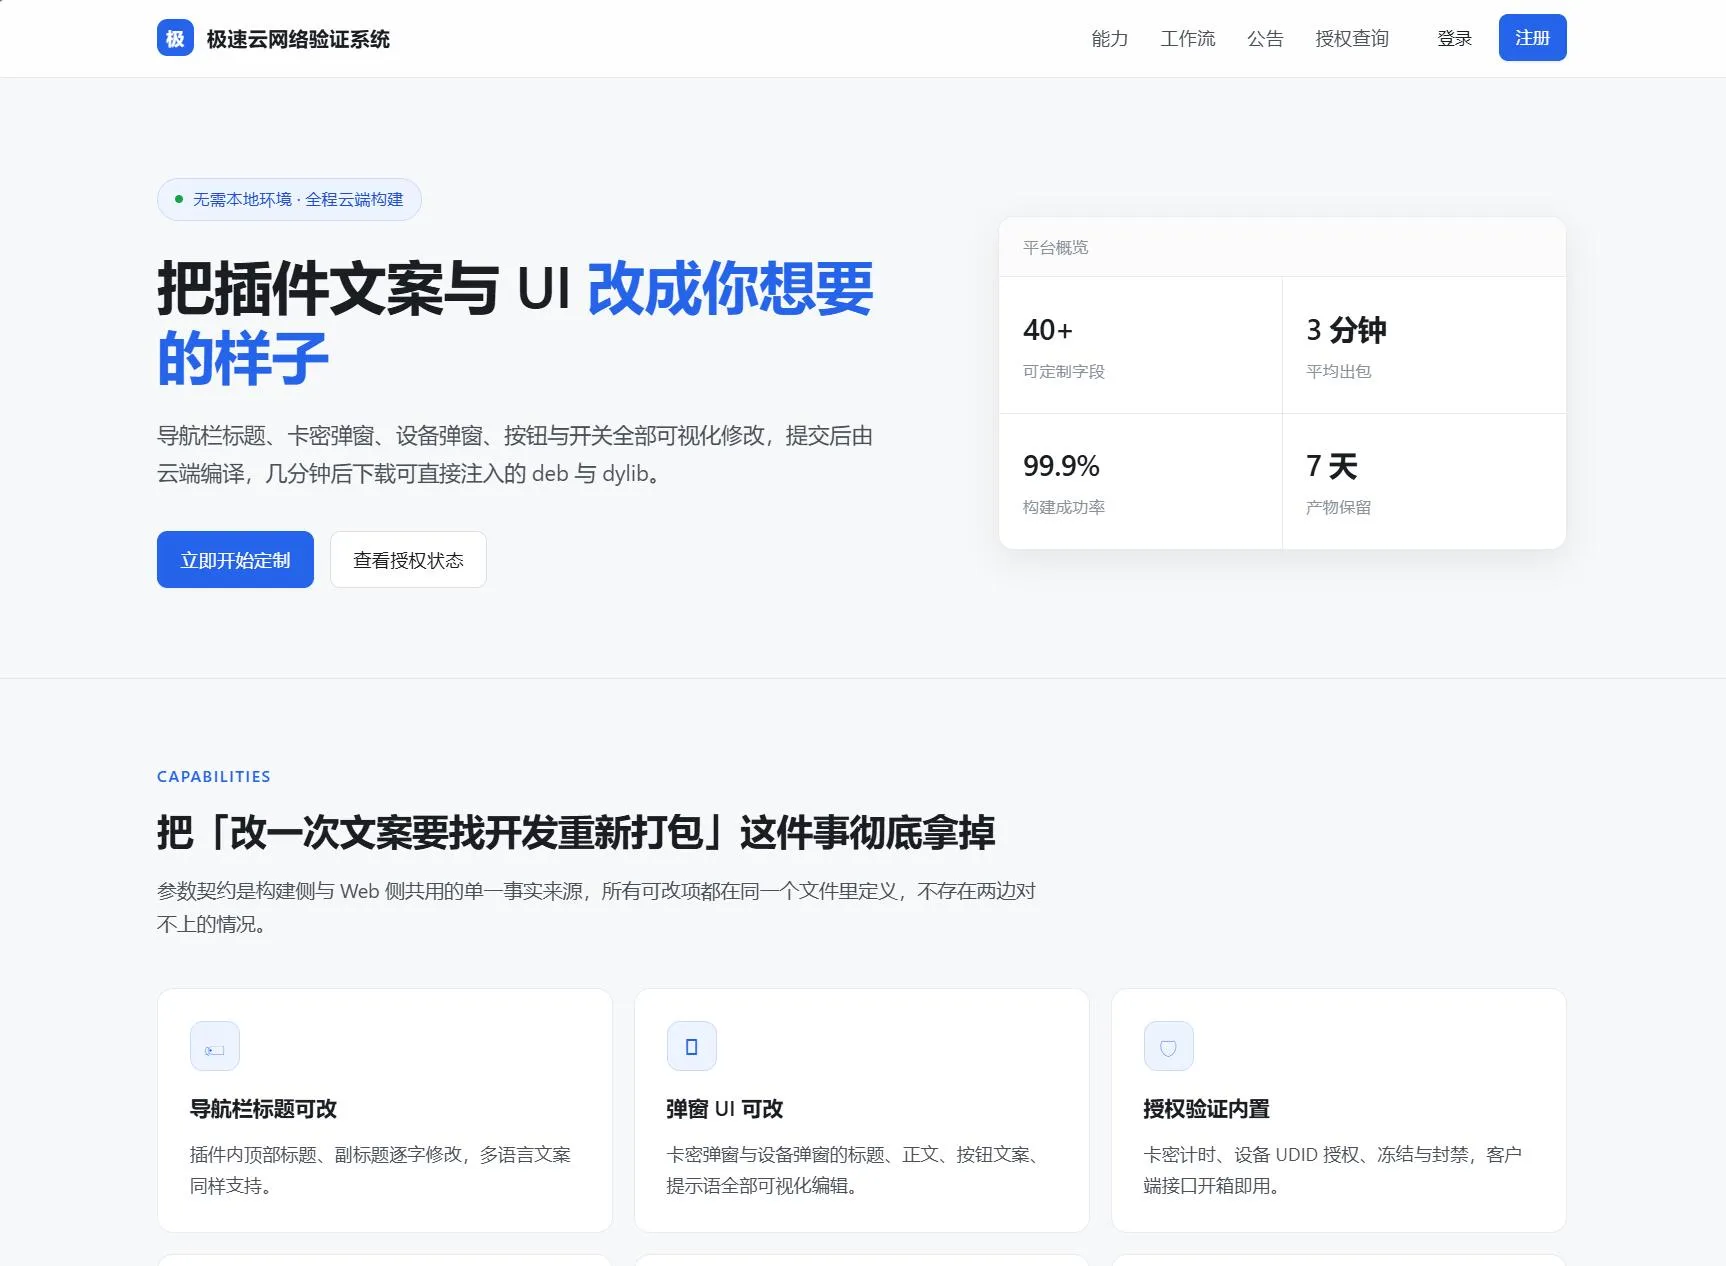1726x1266 pixels.
Task: Click the 授权验证内置 card title
Action: click(x=1207, y=1109)
